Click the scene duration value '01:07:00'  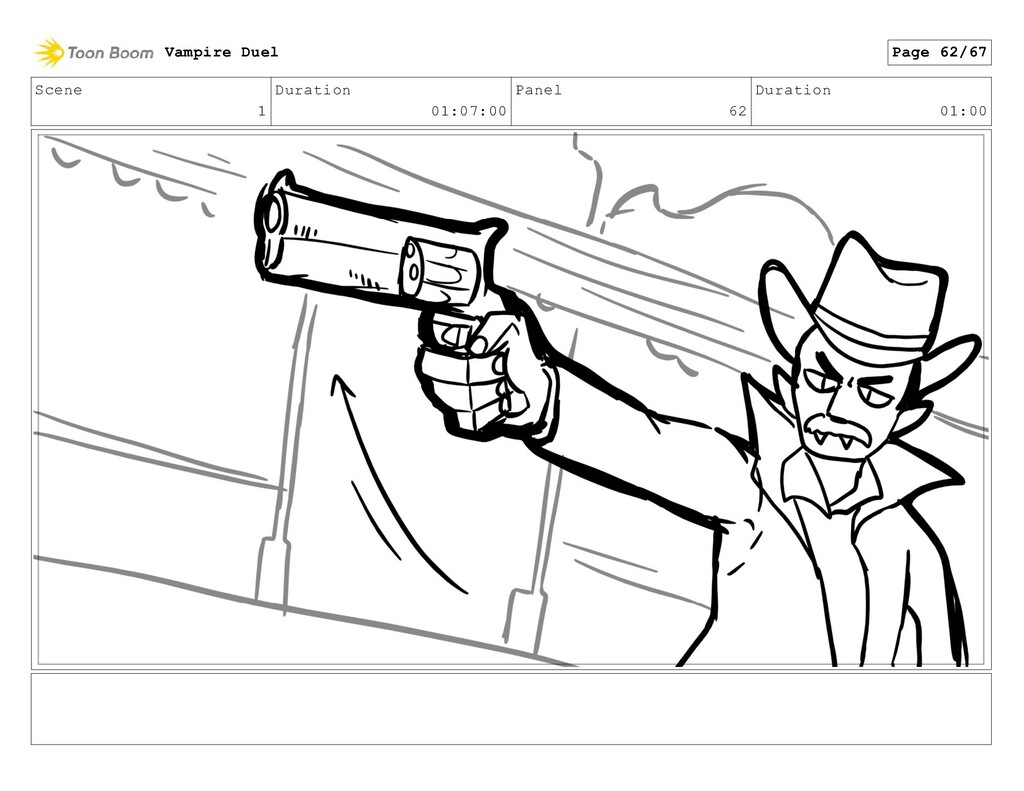tap(469, 111)
